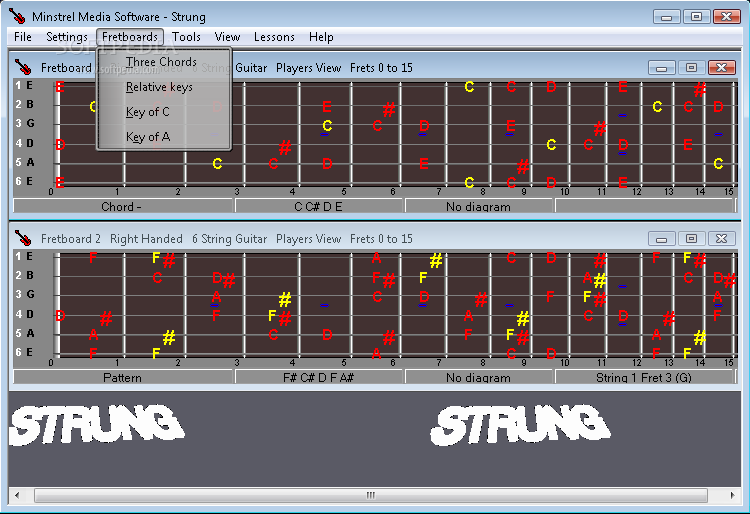This screenshot has height=514, width=750.
Task: Click the F# C# D F A# notes button
Action: 319,377
